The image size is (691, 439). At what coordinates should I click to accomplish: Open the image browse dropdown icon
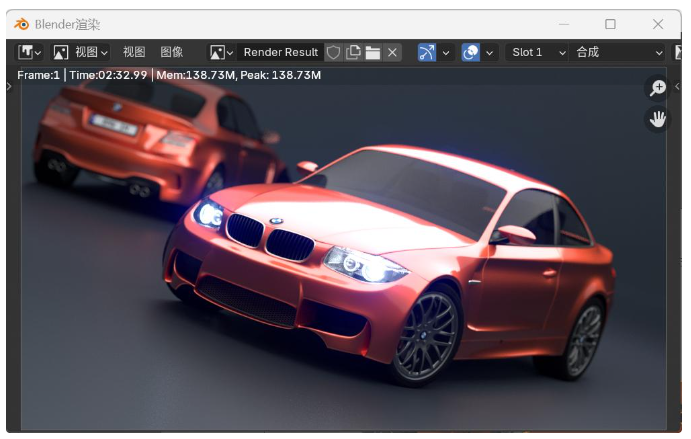221,52
